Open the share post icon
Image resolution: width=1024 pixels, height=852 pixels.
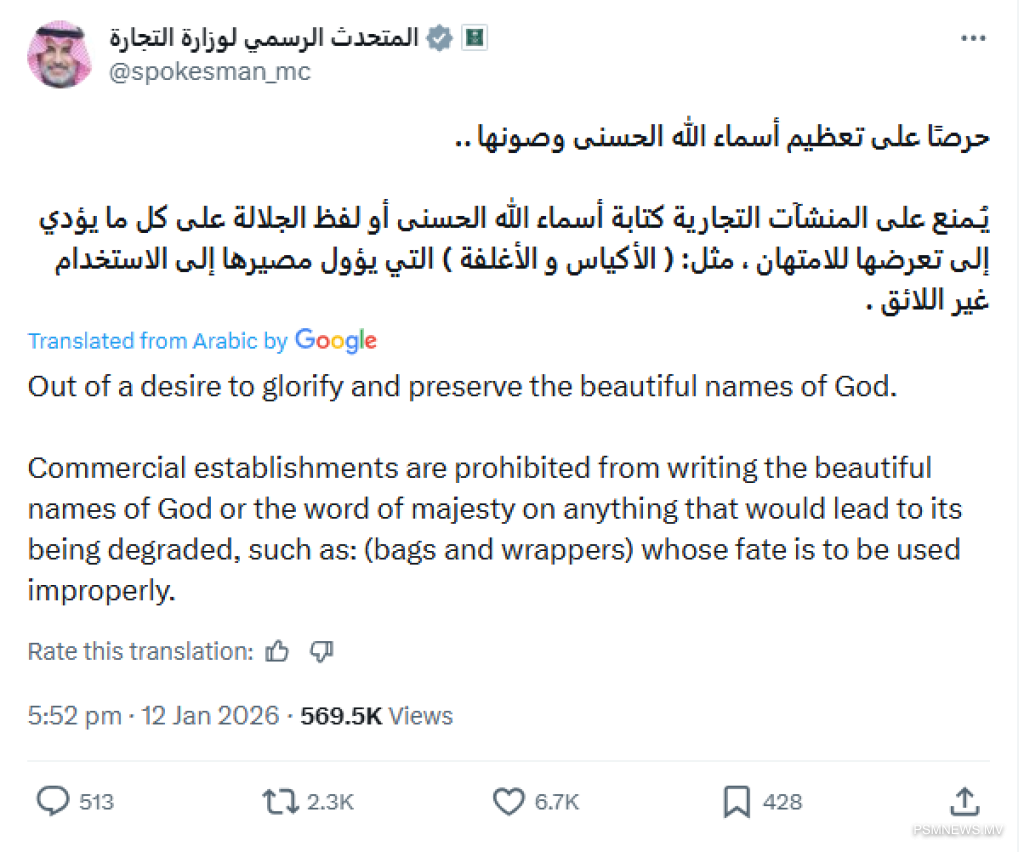[x=964, y=801]
